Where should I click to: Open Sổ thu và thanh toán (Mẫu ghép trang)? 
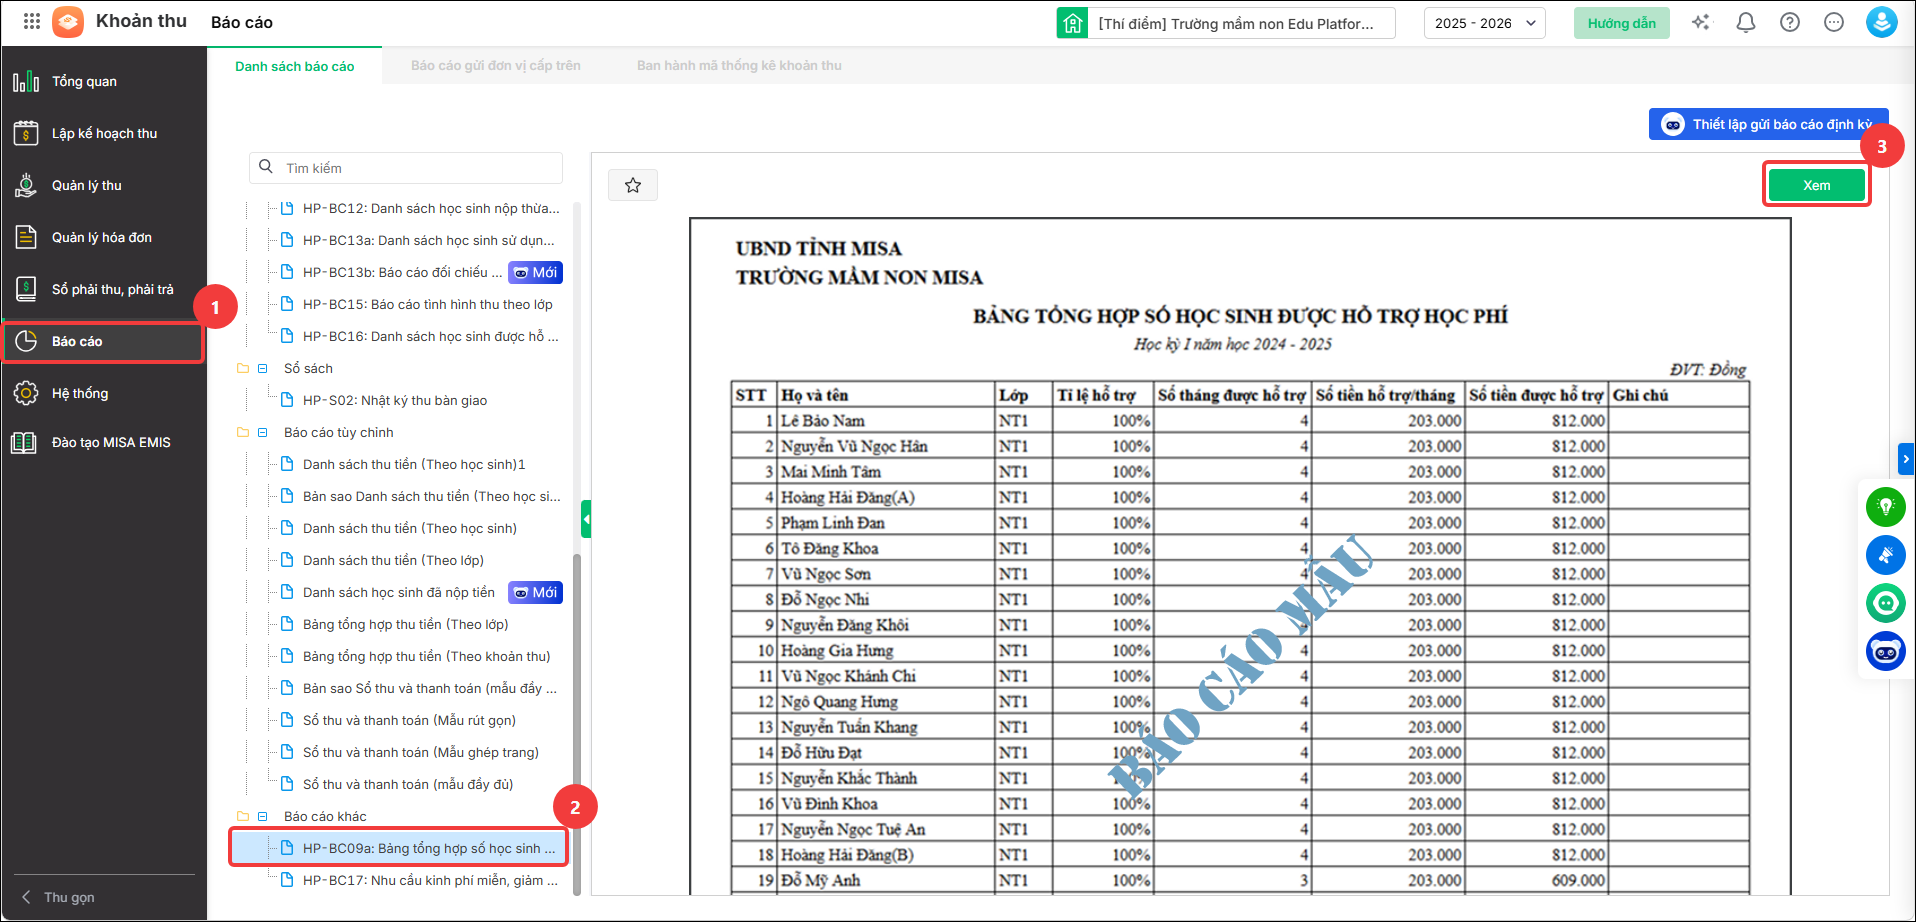[421, 752]
